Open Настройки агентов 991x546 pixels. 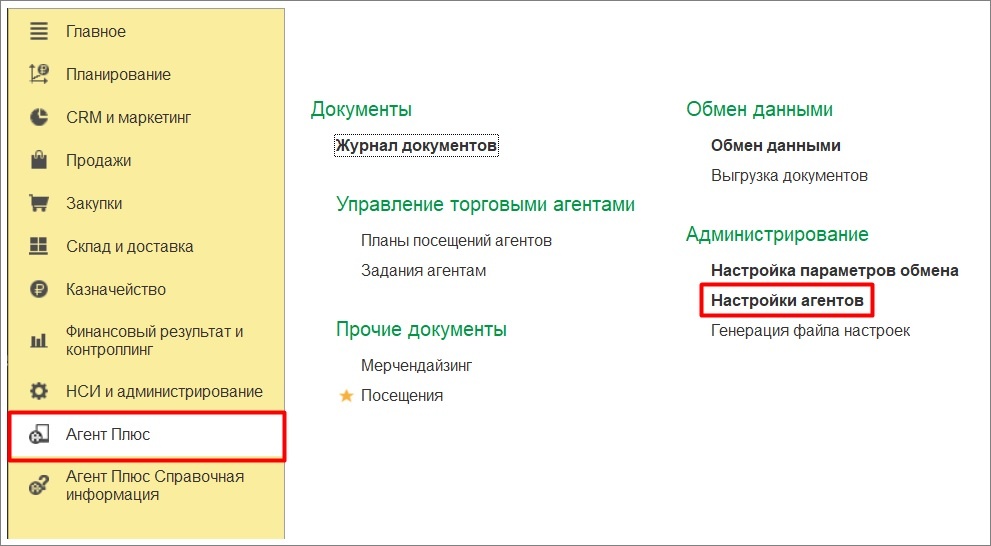click(787, 300)
